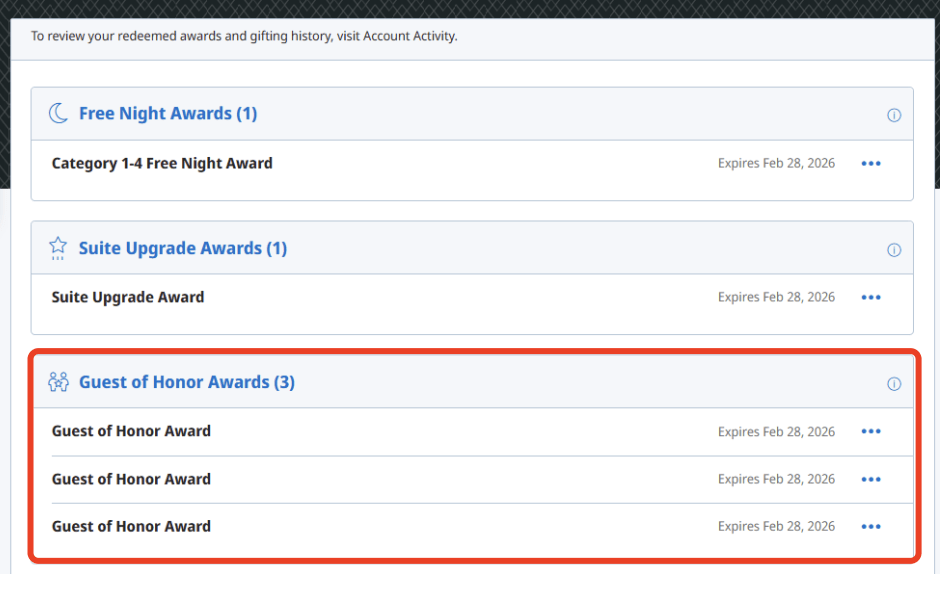Open options menu for first Guest of Honor Award
Viewport: 940px width, 596px height.
pos(871,432)
